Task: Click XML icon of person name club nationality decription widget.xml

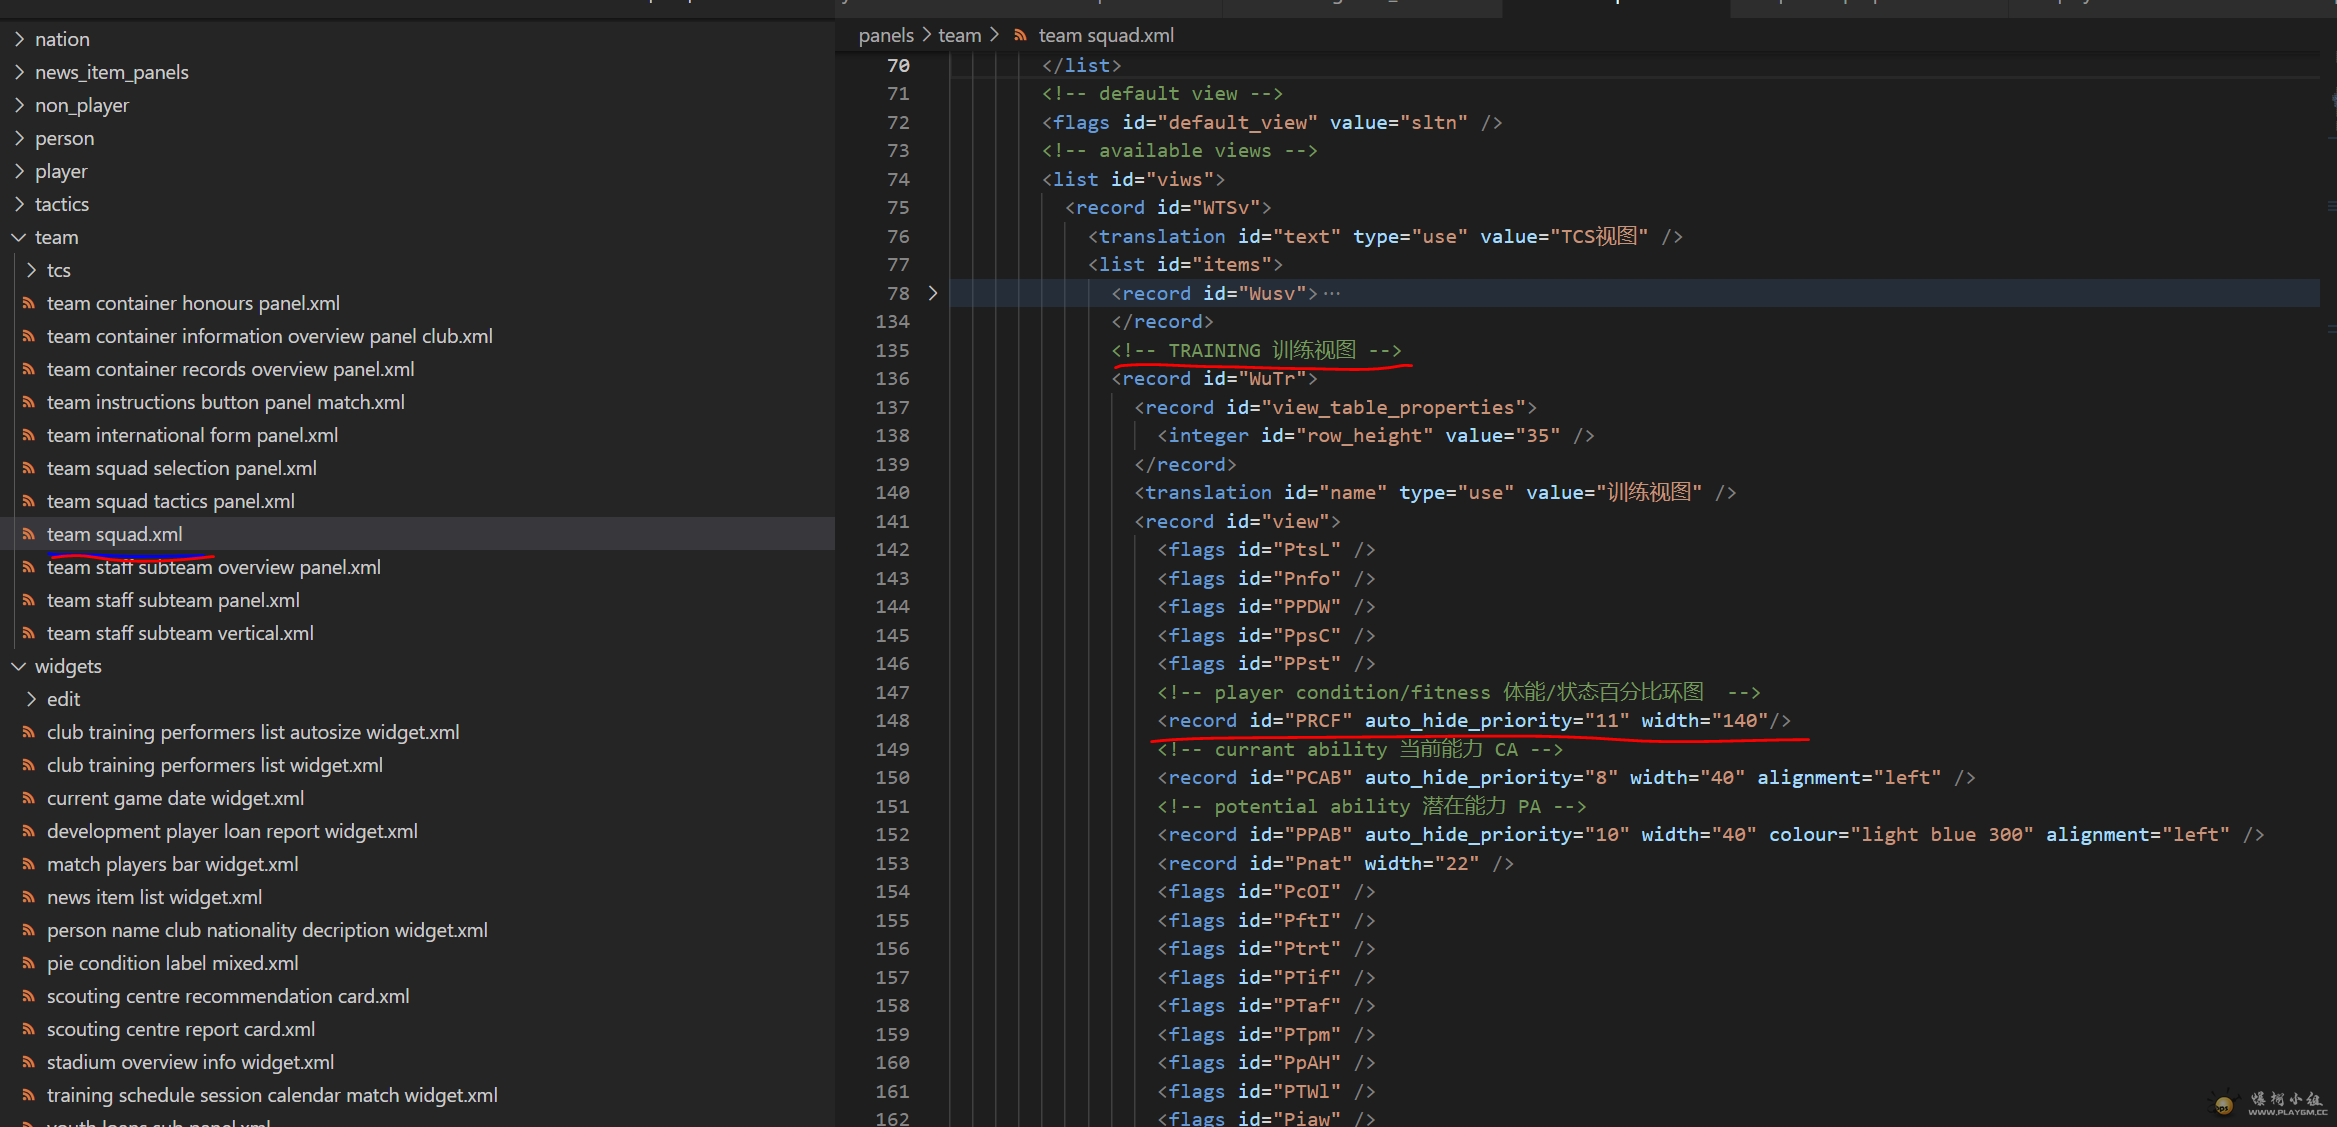Action: (29, 930)
